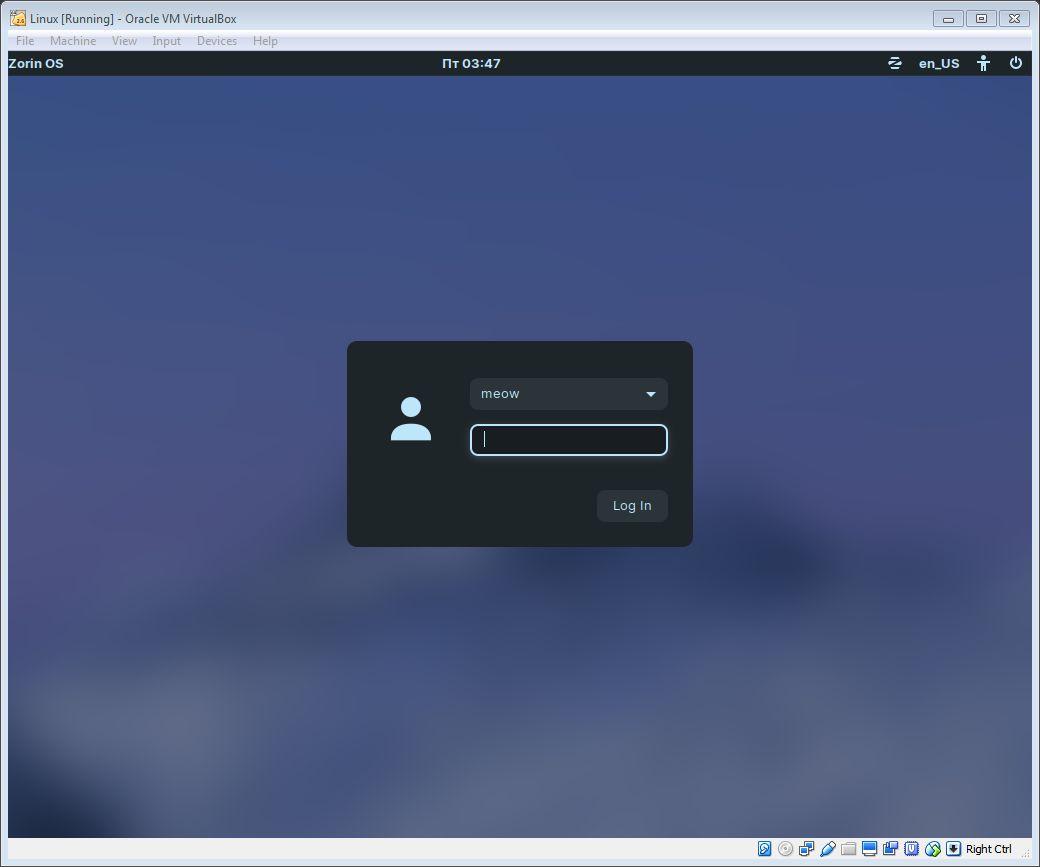Open the Help menu
The image size is (1040, 867).
point(265,41)
